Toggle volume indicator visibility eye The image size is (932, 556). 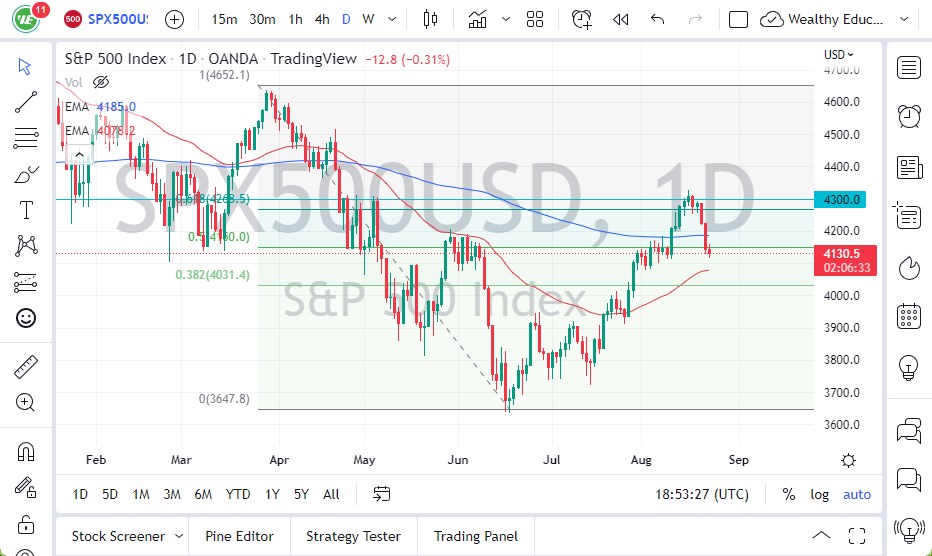[x=100, y=82]
